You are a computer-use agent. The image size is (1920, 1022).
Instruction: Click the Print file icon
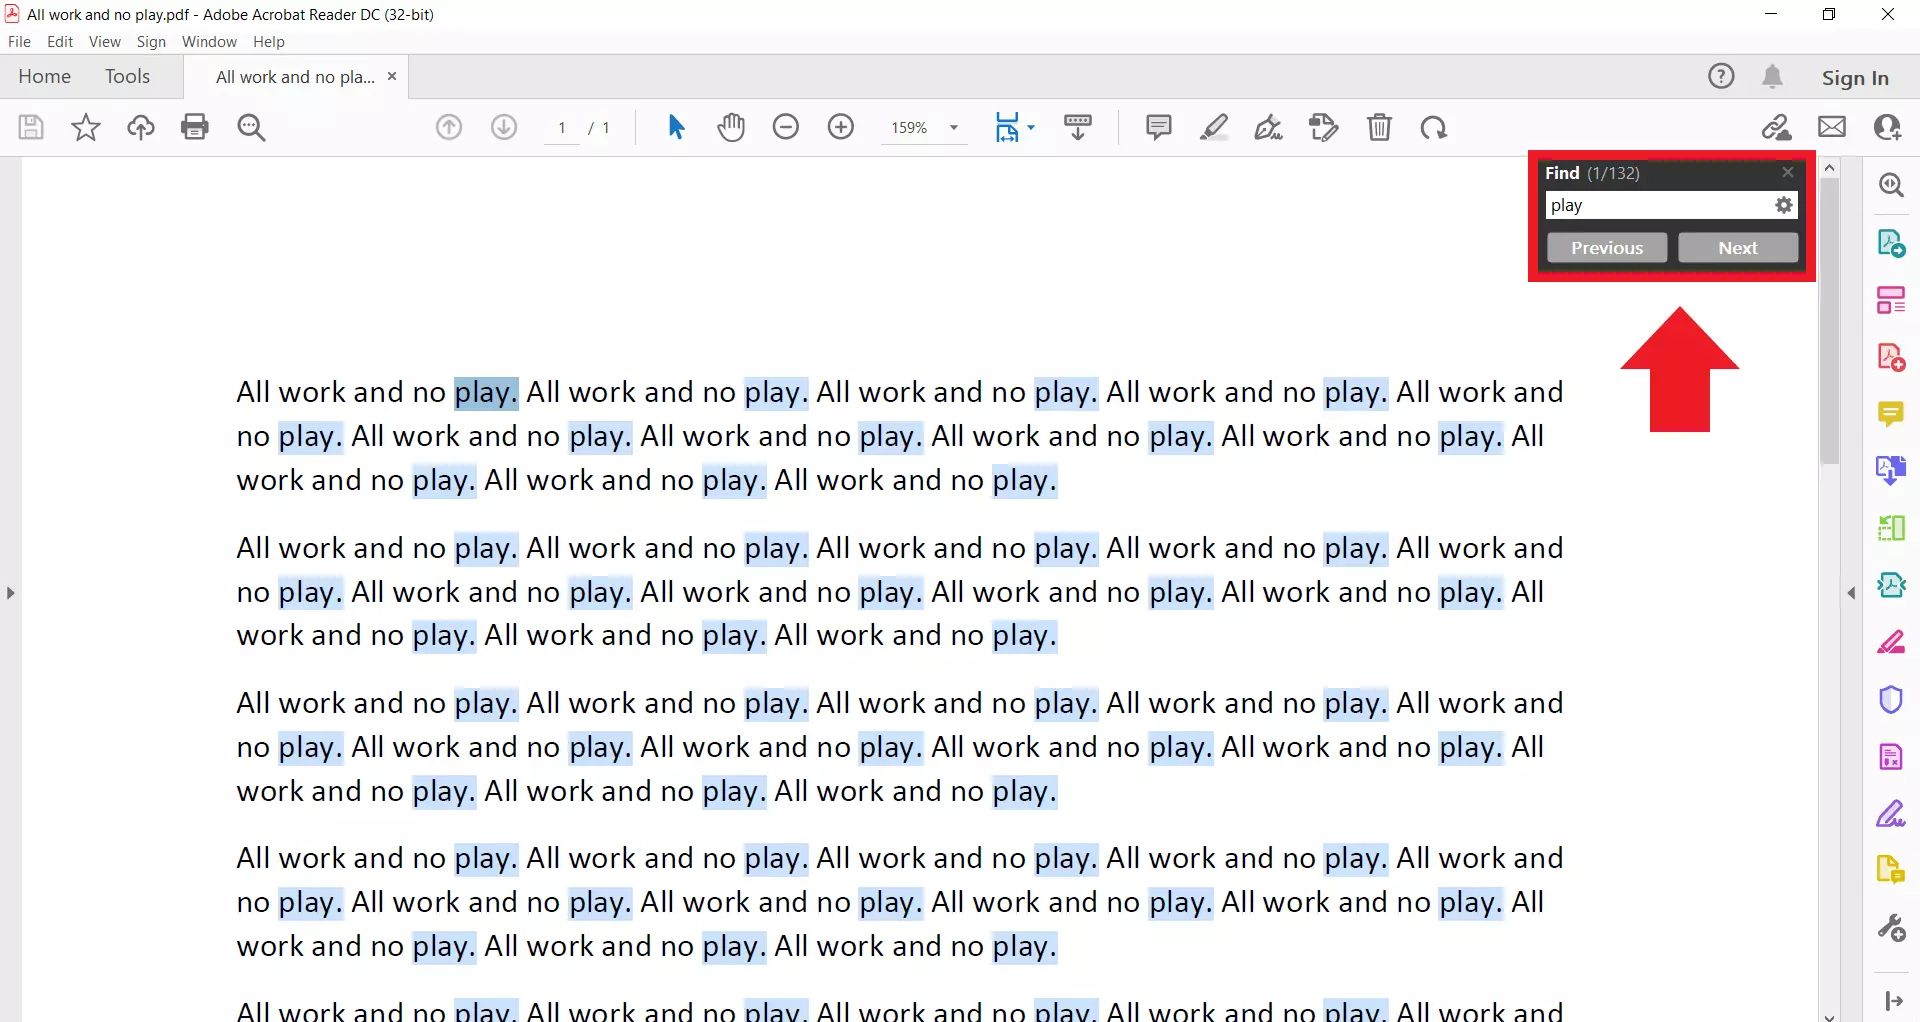[x=195, y=127]
